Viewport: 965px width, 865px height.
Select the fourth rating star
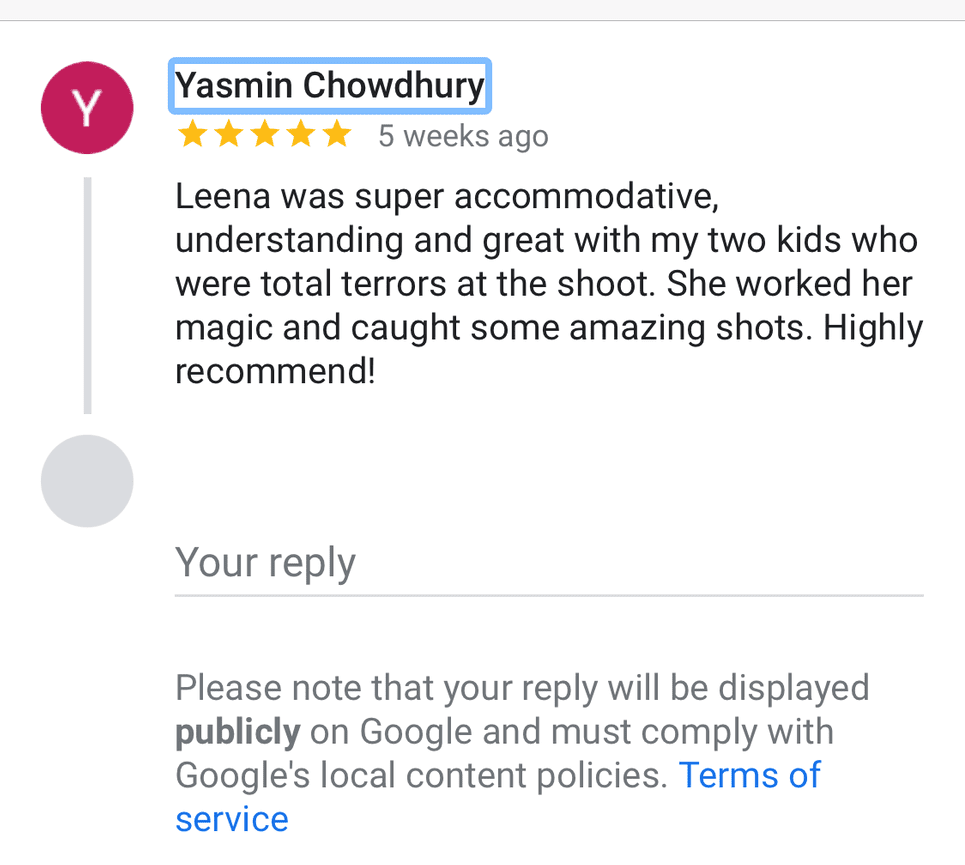(x=300, y=135)
